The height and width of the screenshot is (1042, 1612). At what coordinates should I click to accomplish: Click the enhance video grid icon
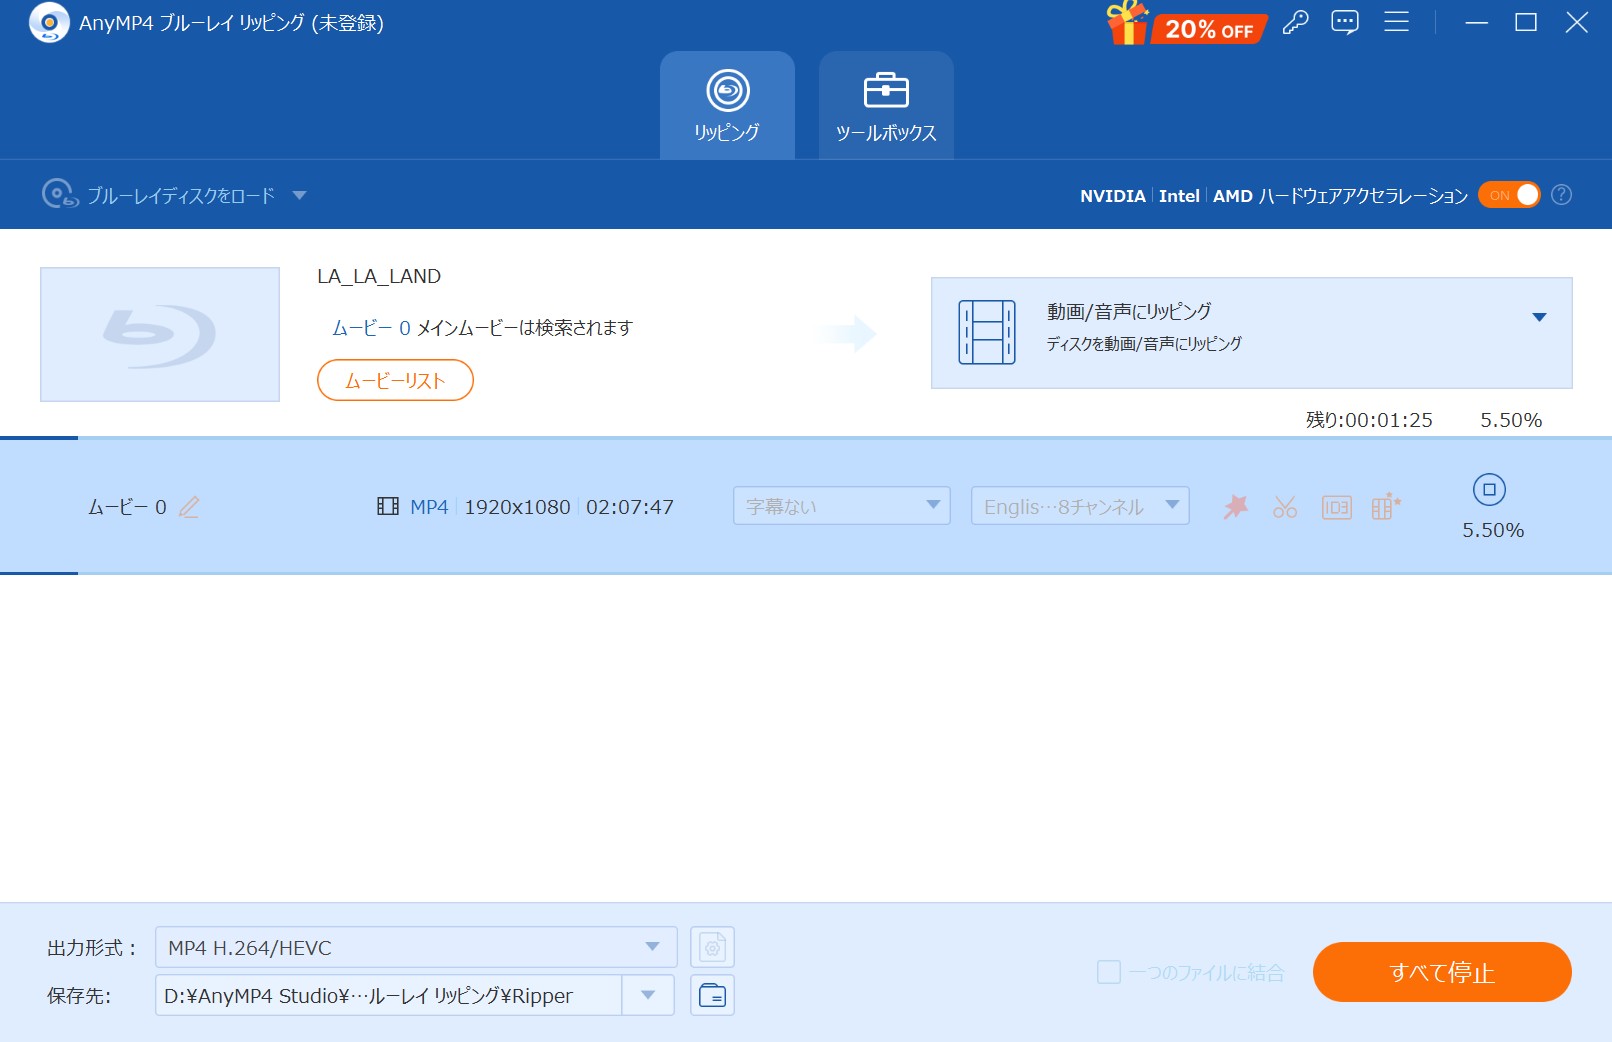click(1385, 507)
